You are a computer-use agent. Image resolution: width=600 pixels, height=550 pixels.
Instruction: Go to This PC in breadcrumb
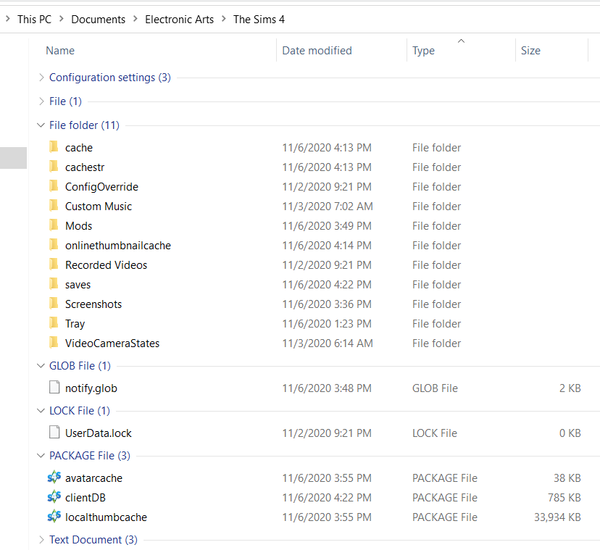[34, 19]
